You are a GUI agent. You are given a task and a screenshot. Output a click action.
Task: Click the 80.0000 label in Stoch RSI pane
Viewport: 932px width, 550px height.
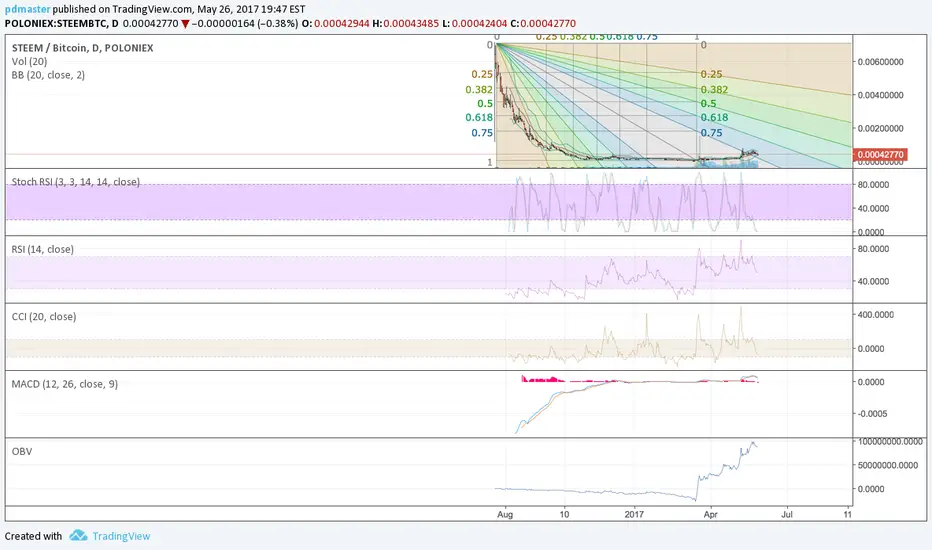873,184
